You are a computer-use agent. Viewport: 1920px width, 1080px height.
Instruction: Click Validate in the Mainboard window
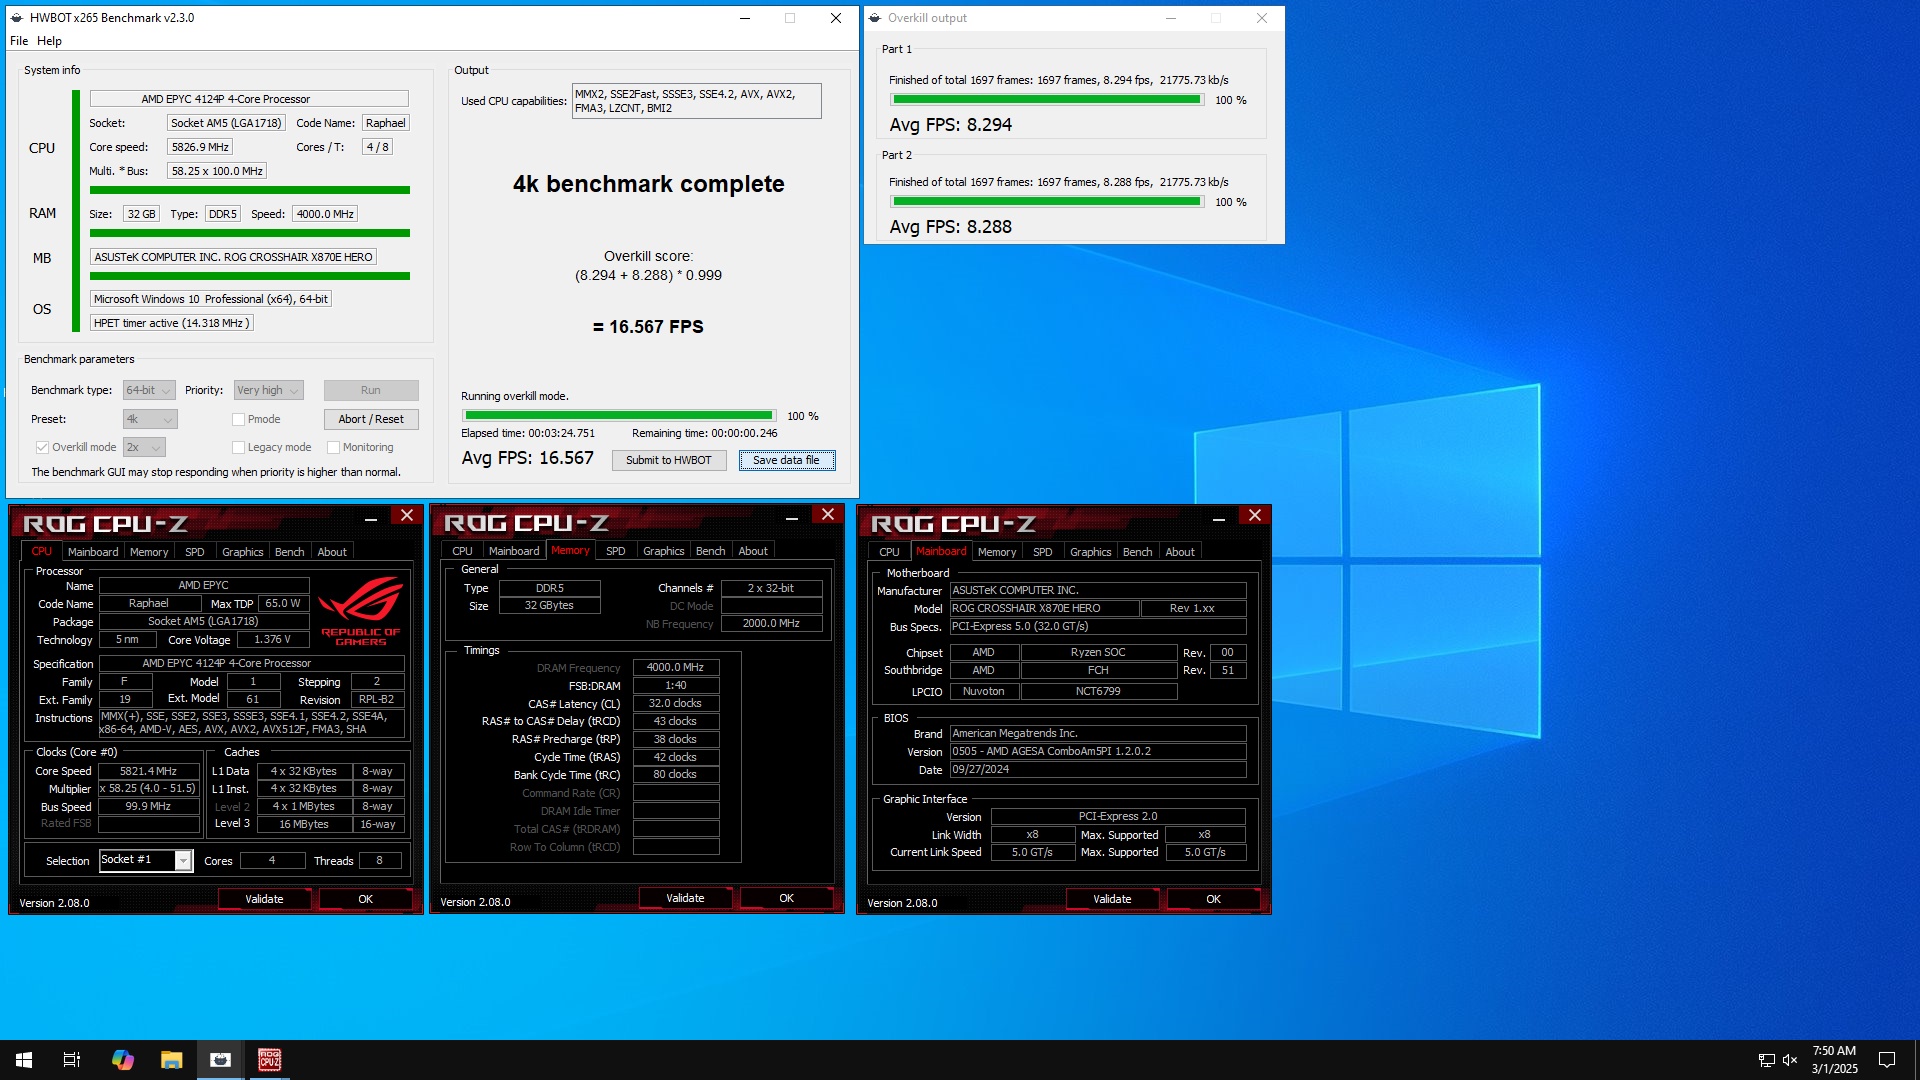click(1112, 899)
